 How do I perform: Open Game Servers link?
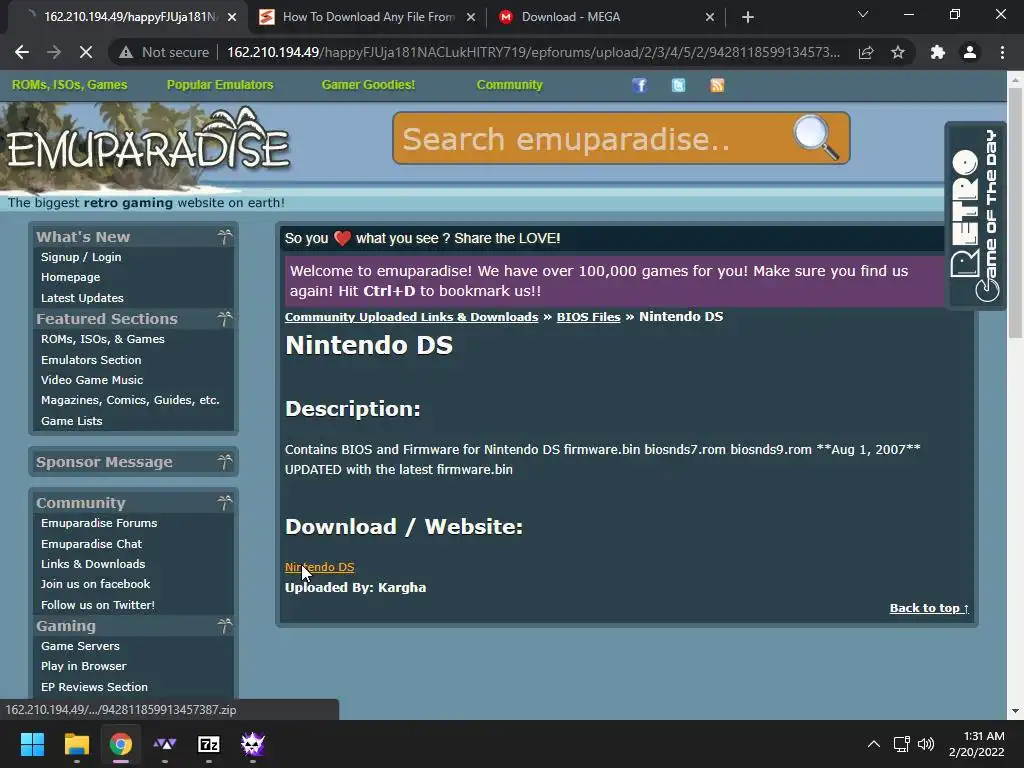80,646
